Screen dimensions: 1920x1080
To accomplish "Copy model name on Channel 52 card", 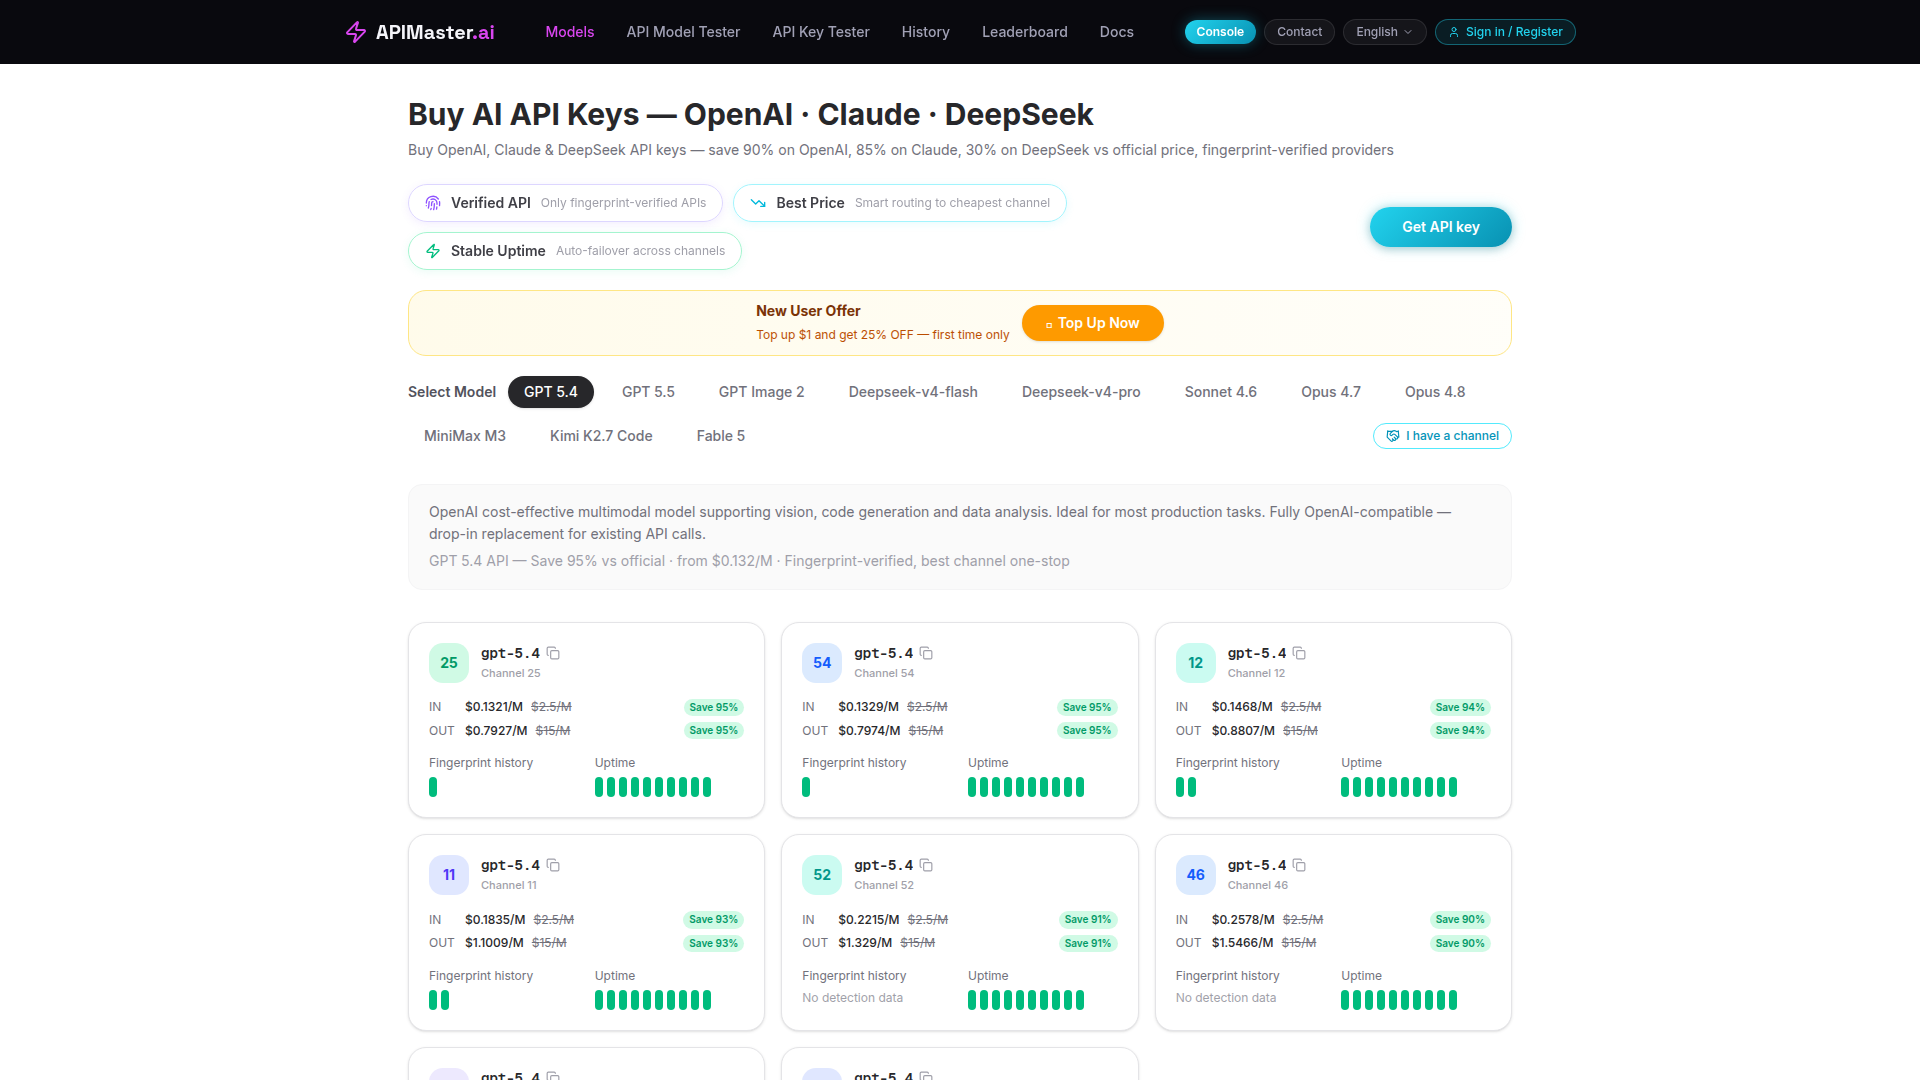I will tap(926, 865).
